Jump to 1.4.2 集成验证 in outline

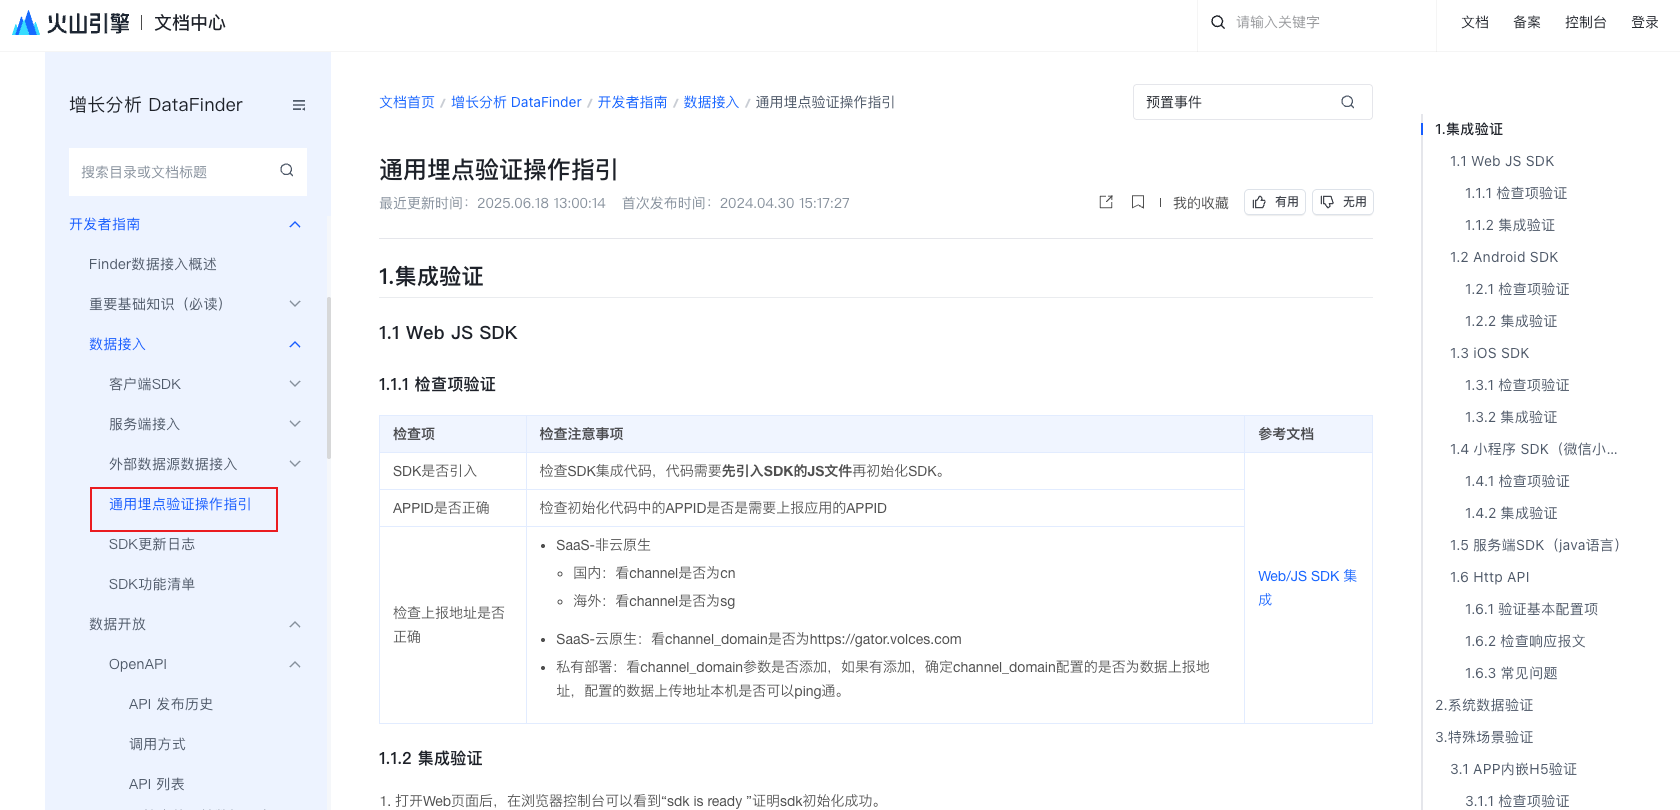[x=1511, y=513]
